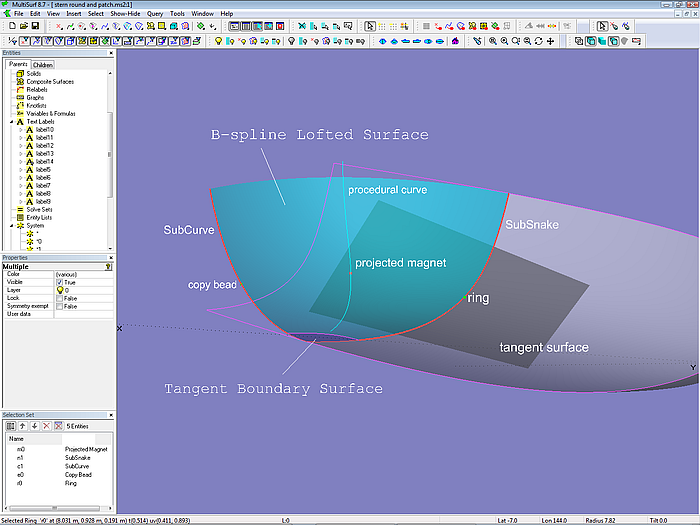The image size is (700, 525).
Task: Expand the label10 tree item
Action: 20,129
